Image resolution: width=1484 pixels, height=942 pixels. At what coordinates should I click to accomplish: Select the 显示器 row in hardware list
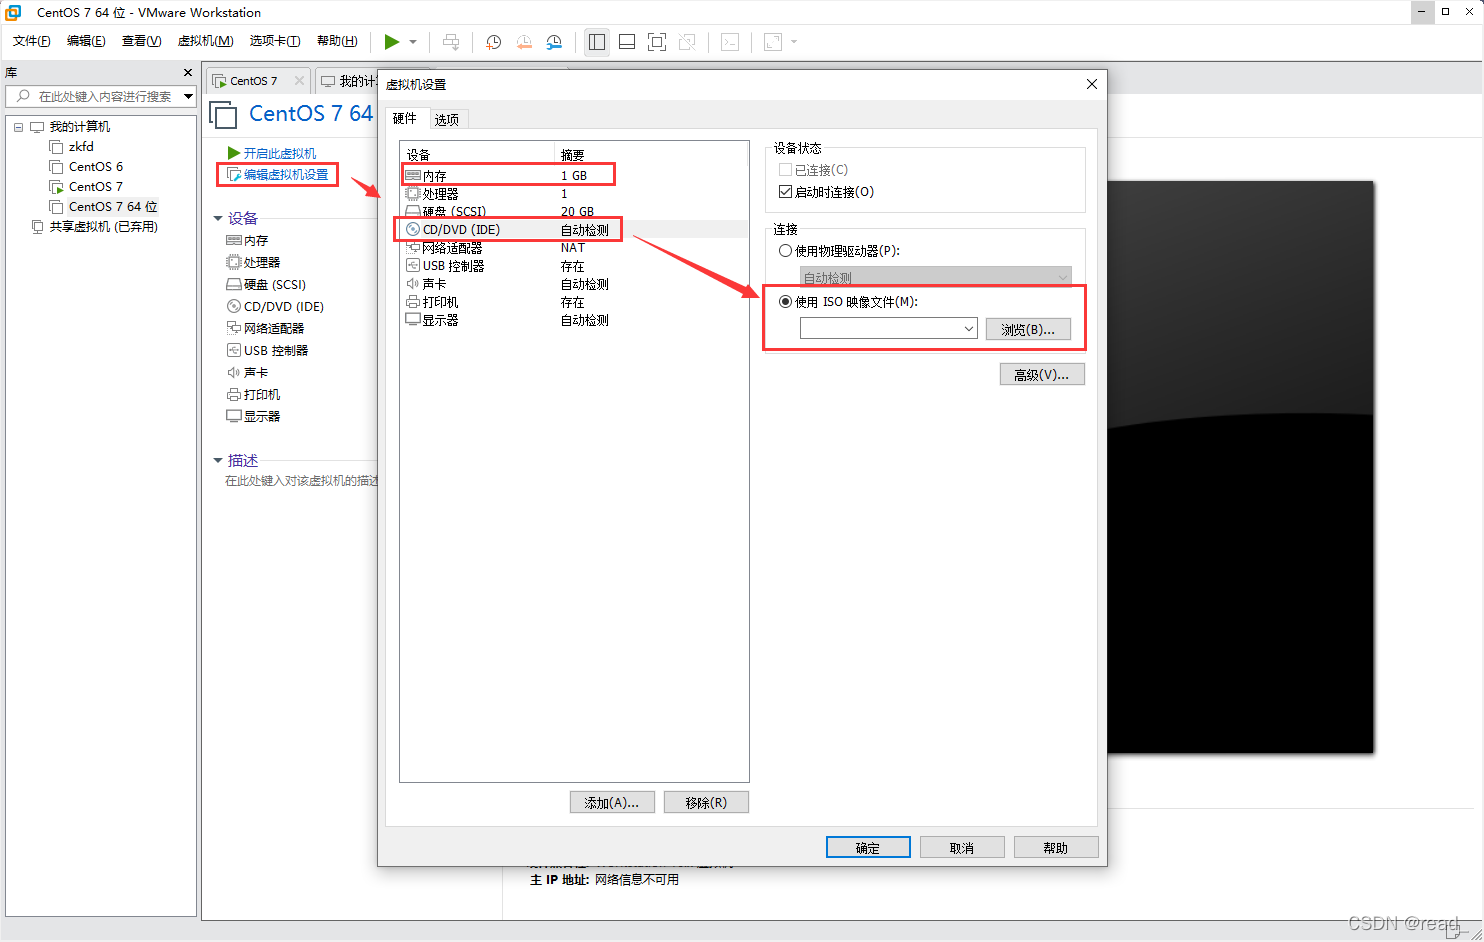point(574,320)
